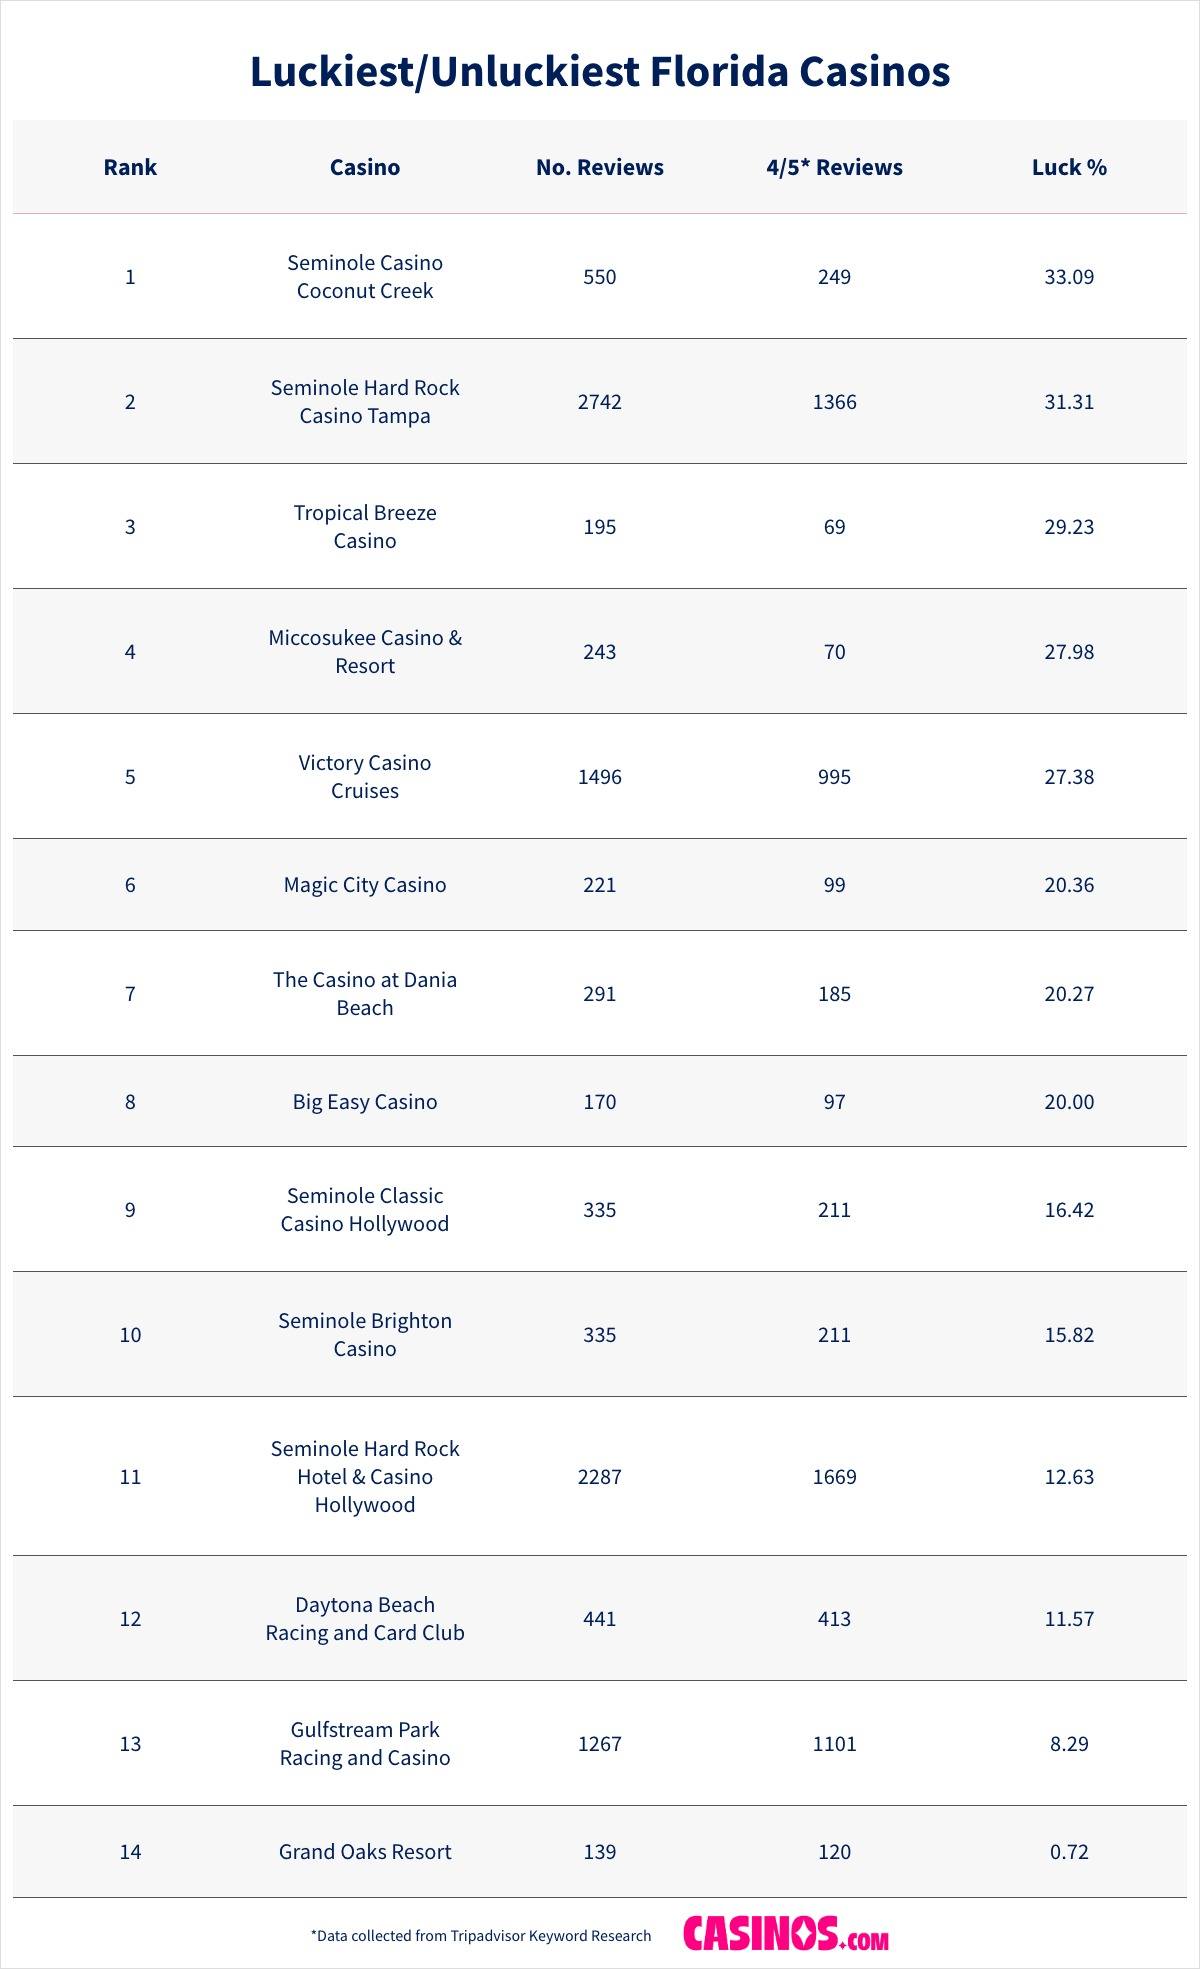Select Daytona Beach Racing and Card Club

tap(365, 1619)
